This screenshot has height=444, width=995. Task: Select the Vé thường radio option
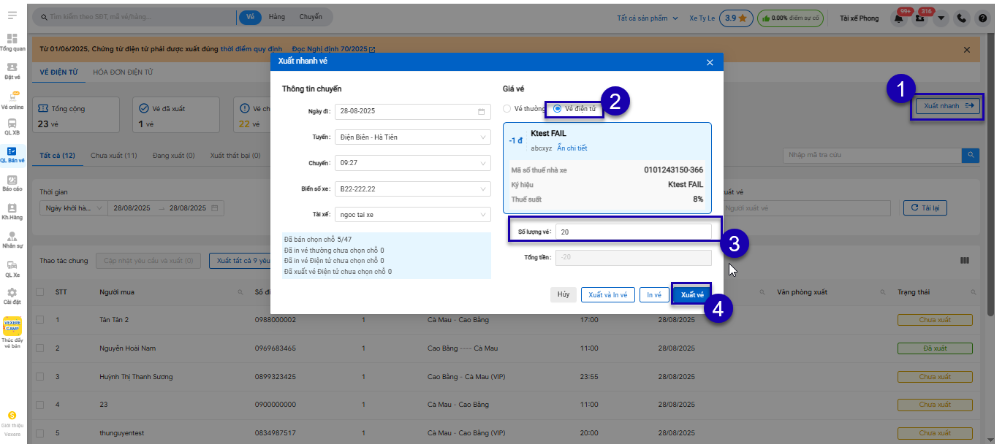pos(508,108)
